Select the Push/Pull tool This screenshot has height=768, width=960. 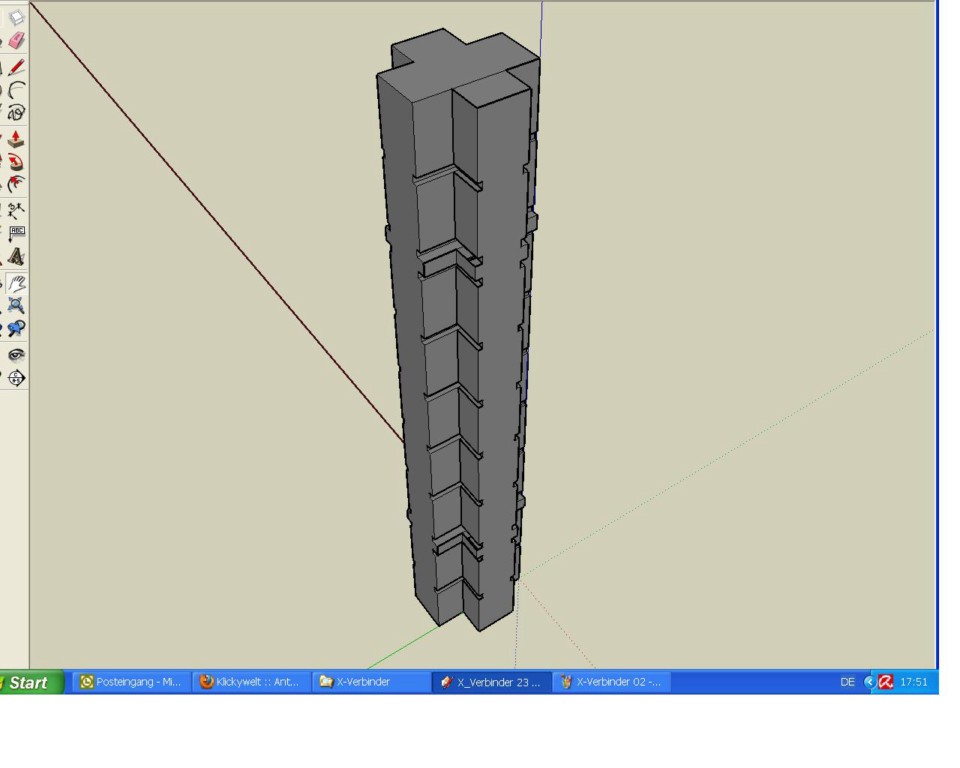coord(16,139)
